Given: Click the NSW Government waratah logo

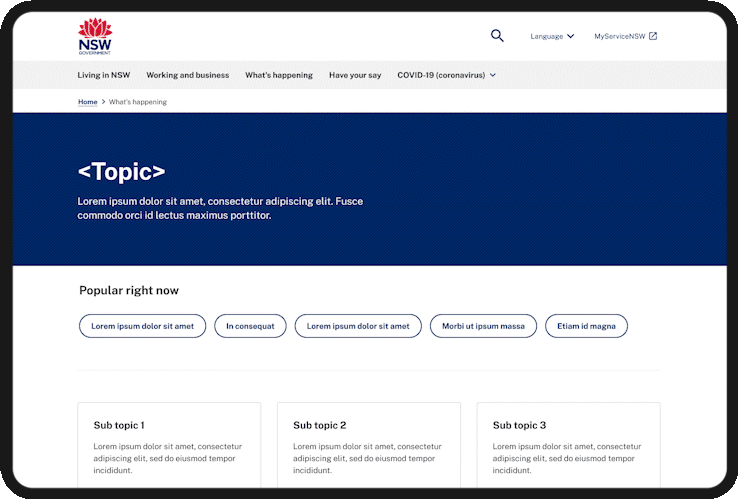Looking at the screenshot, I should coord(95,36).
